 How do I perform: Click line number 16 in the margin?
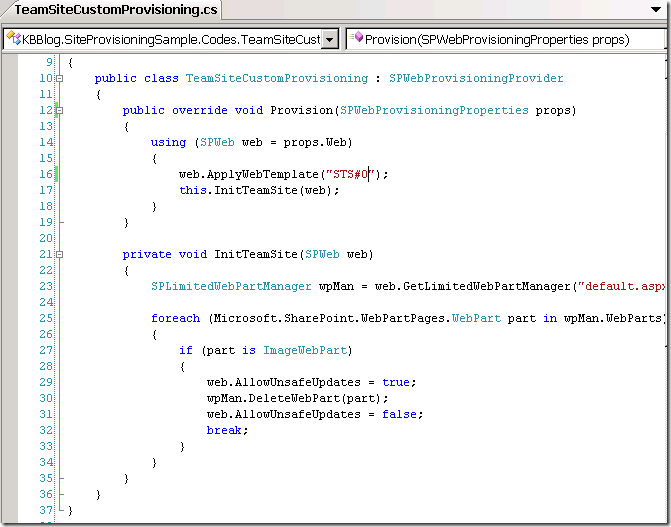pos(46,174)
